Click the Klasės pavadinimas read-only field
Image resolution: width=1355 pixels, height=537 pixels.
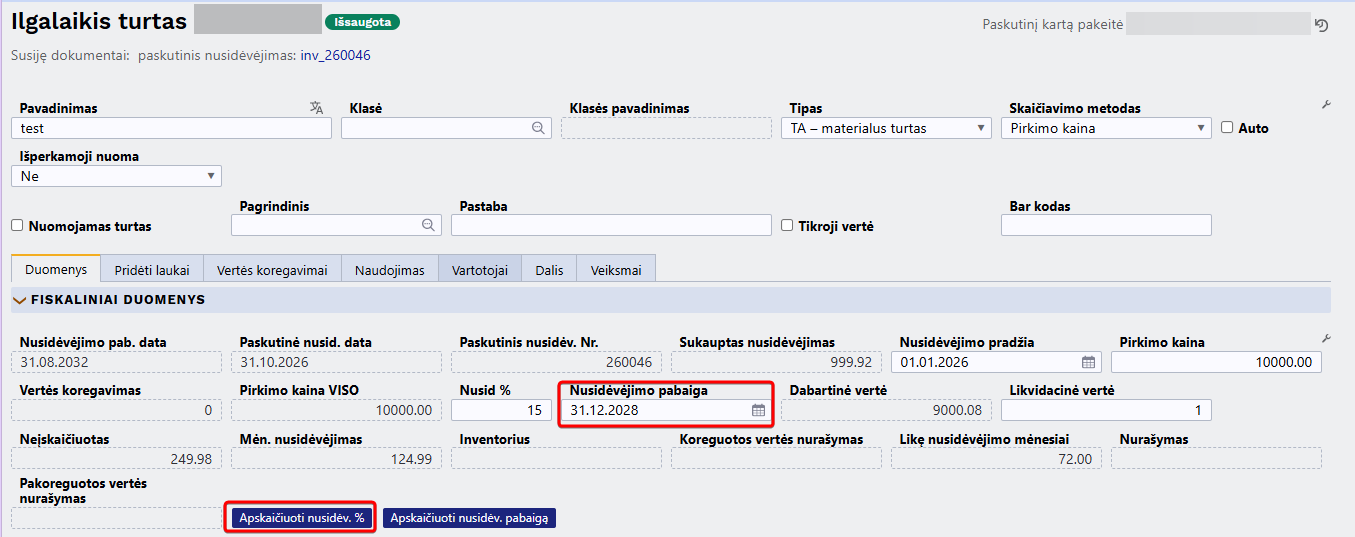coord(666,128)
